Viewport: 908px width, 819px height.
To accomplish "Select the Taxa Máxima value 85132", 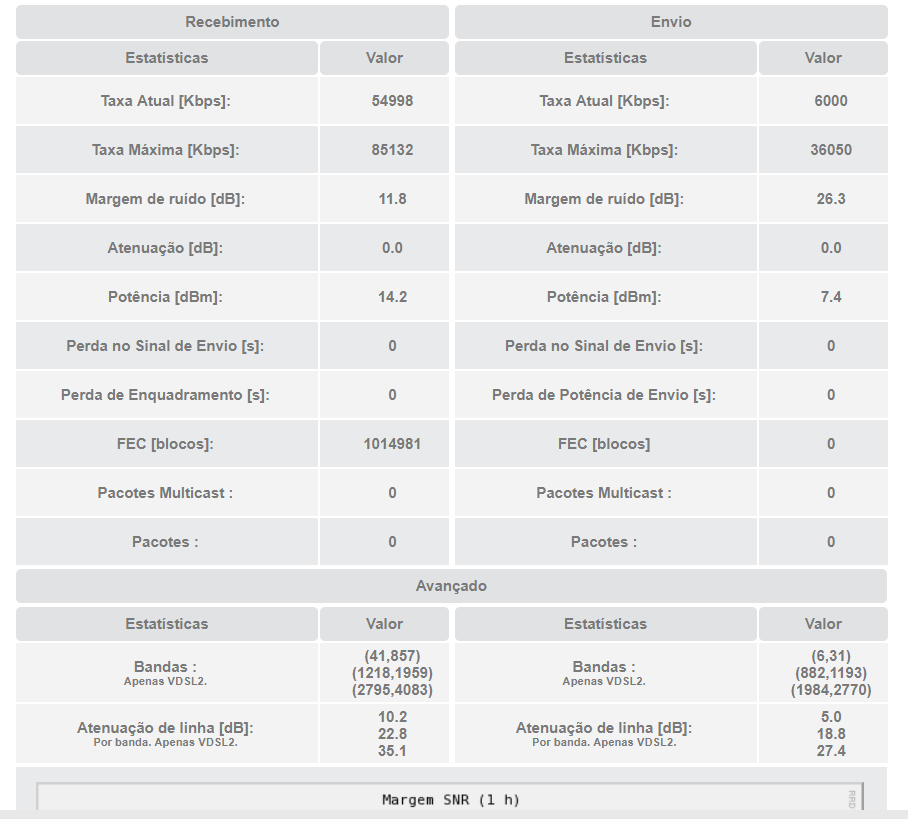I will click(392, 150).
